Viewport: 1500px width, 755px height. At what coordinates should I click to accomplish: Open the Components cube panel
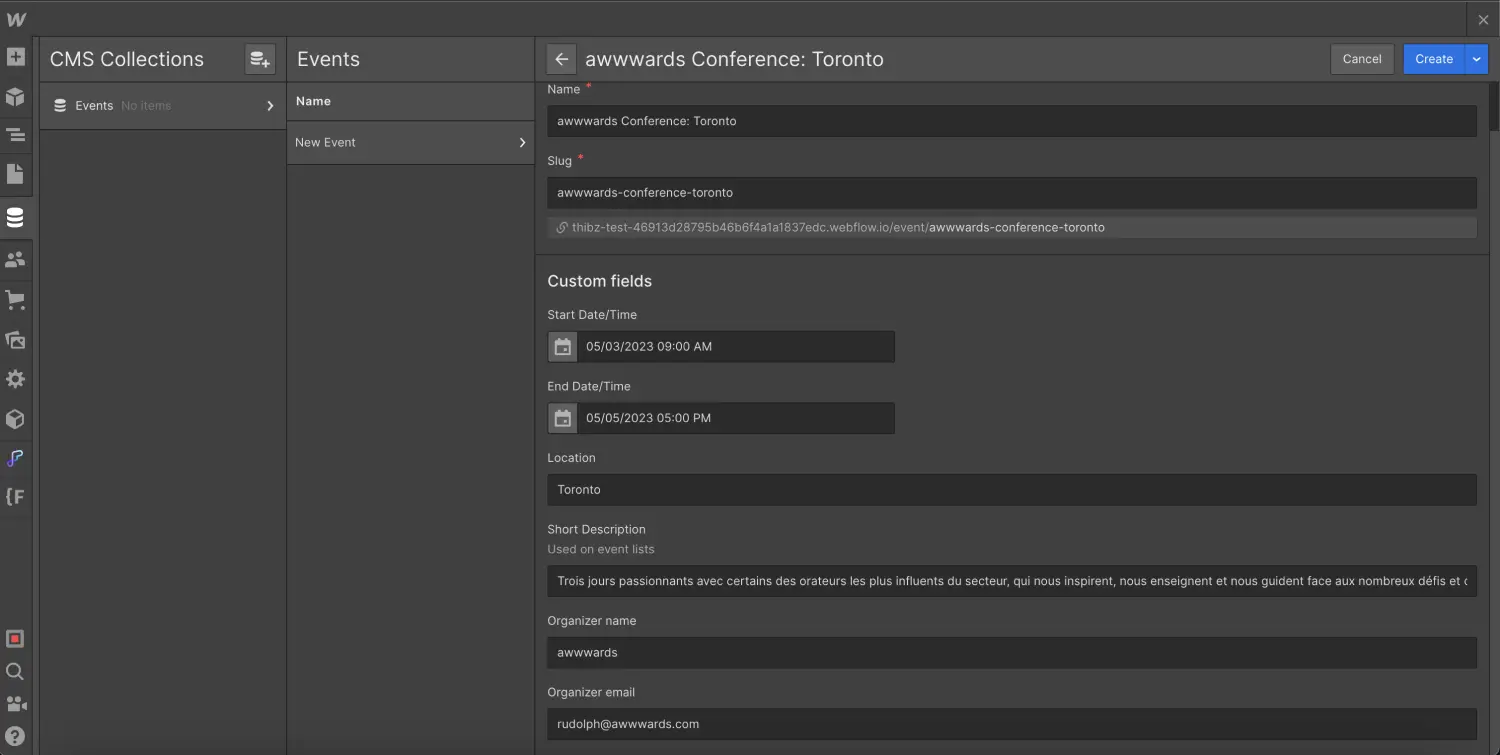[x=15, y=96]
